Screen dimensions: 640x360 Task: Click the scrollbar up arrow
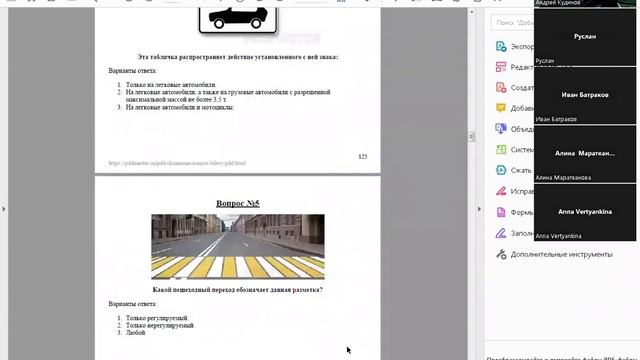click(471, 12)
